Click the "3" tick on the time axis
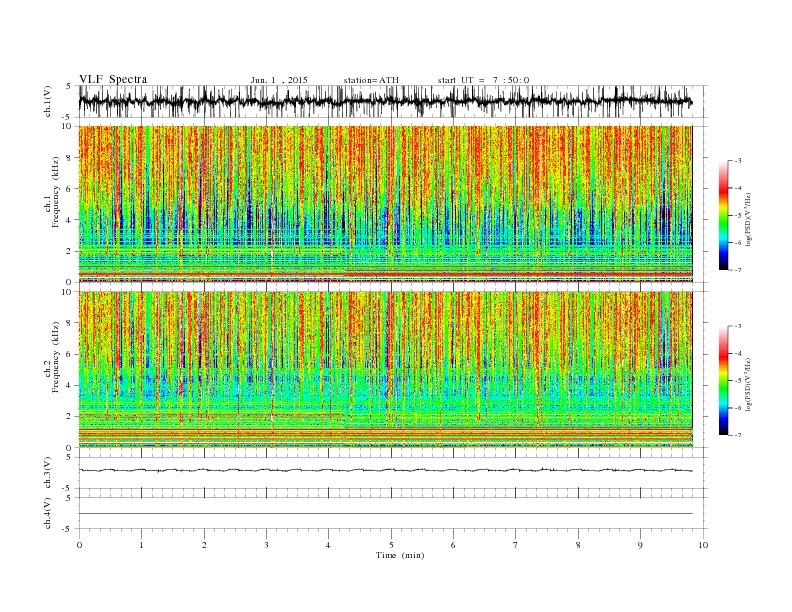Image resolution: width=792 pixels, height=612 pixels. pos(266,545)
